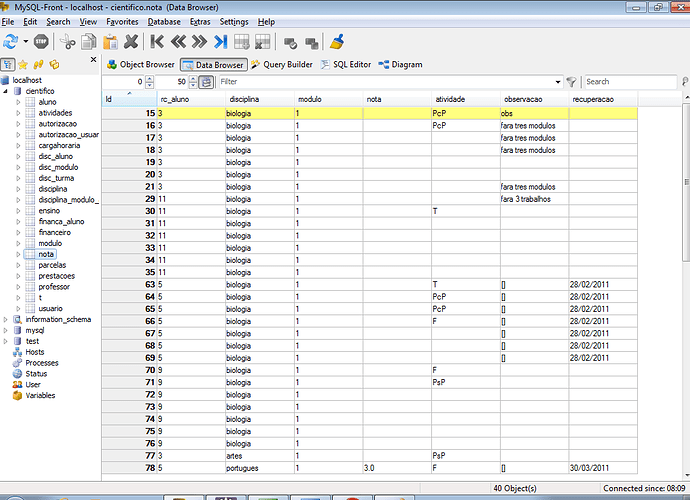Click the 'artes' cell in row 77
The height and width of the screenshot is (500, 690).
(x=260, y=456)
